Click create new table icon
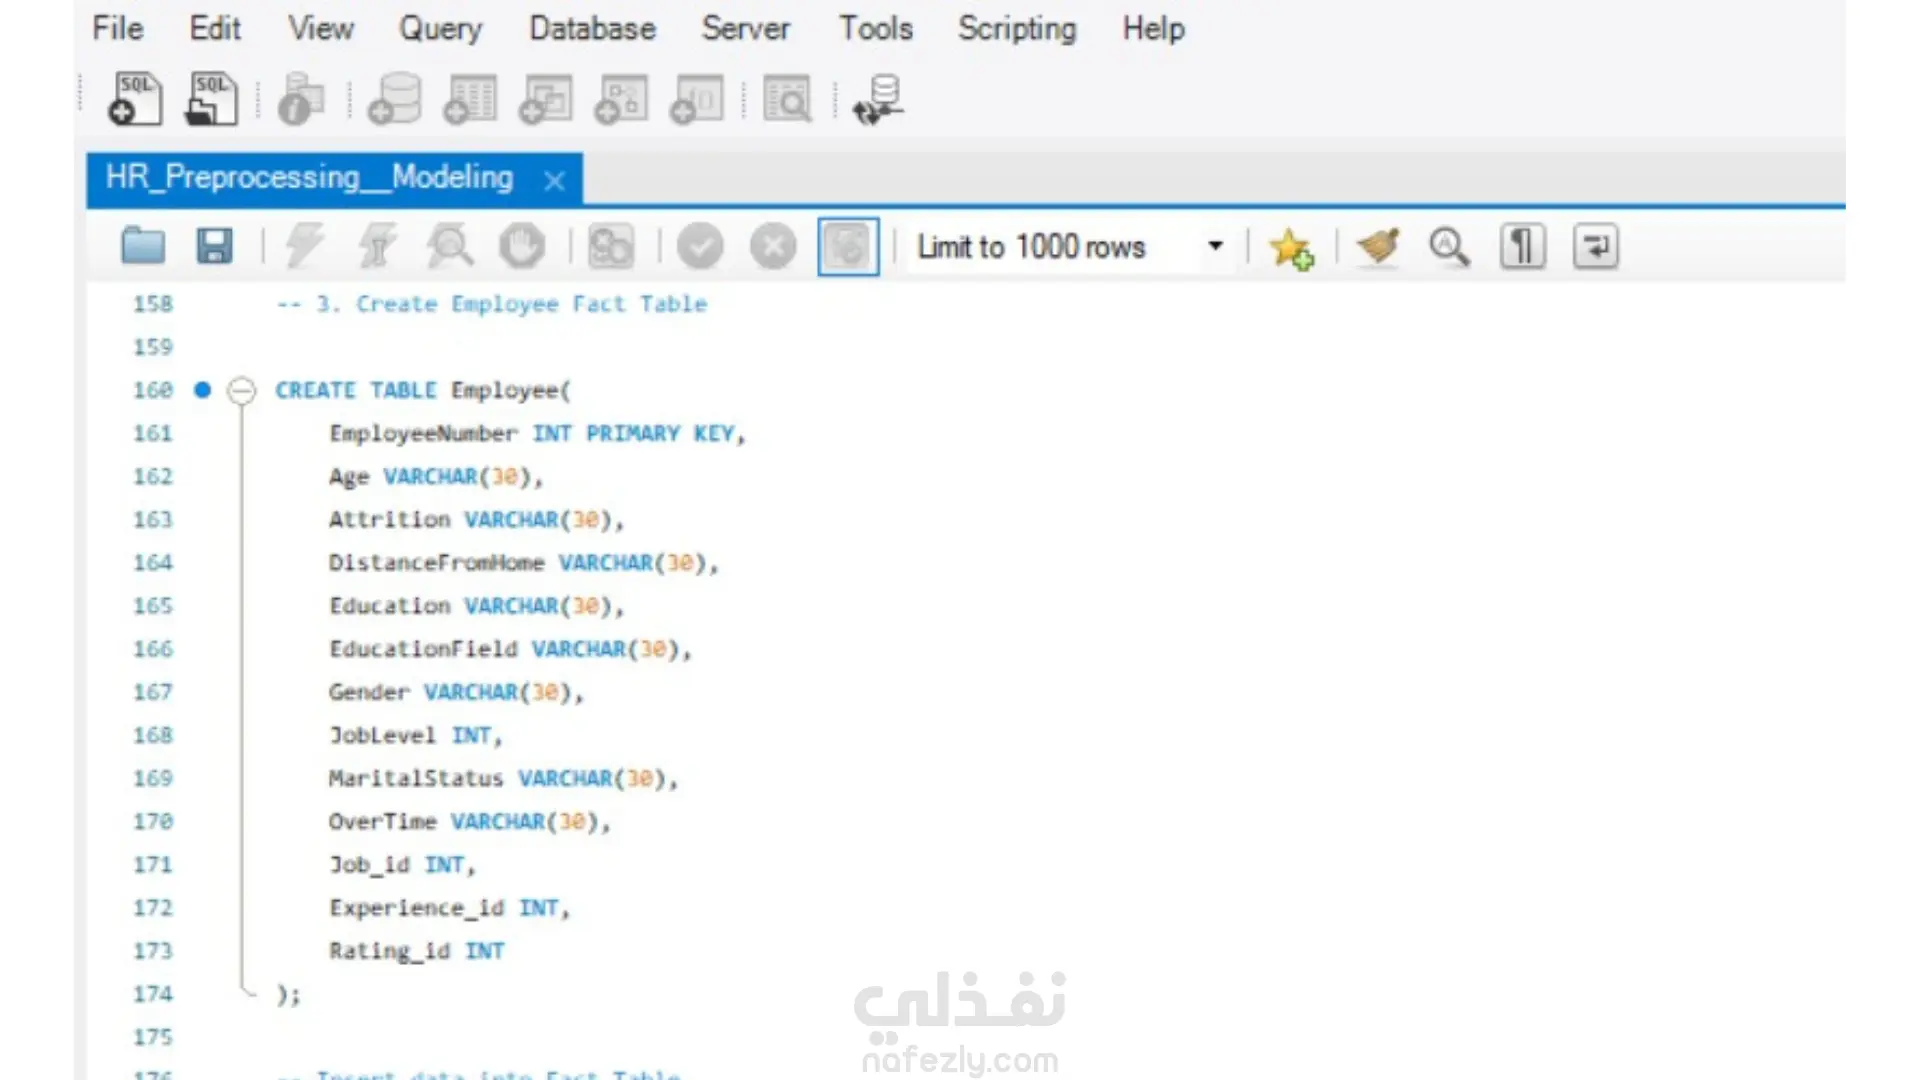1920x1080 pixels. [x=470, y=99]
